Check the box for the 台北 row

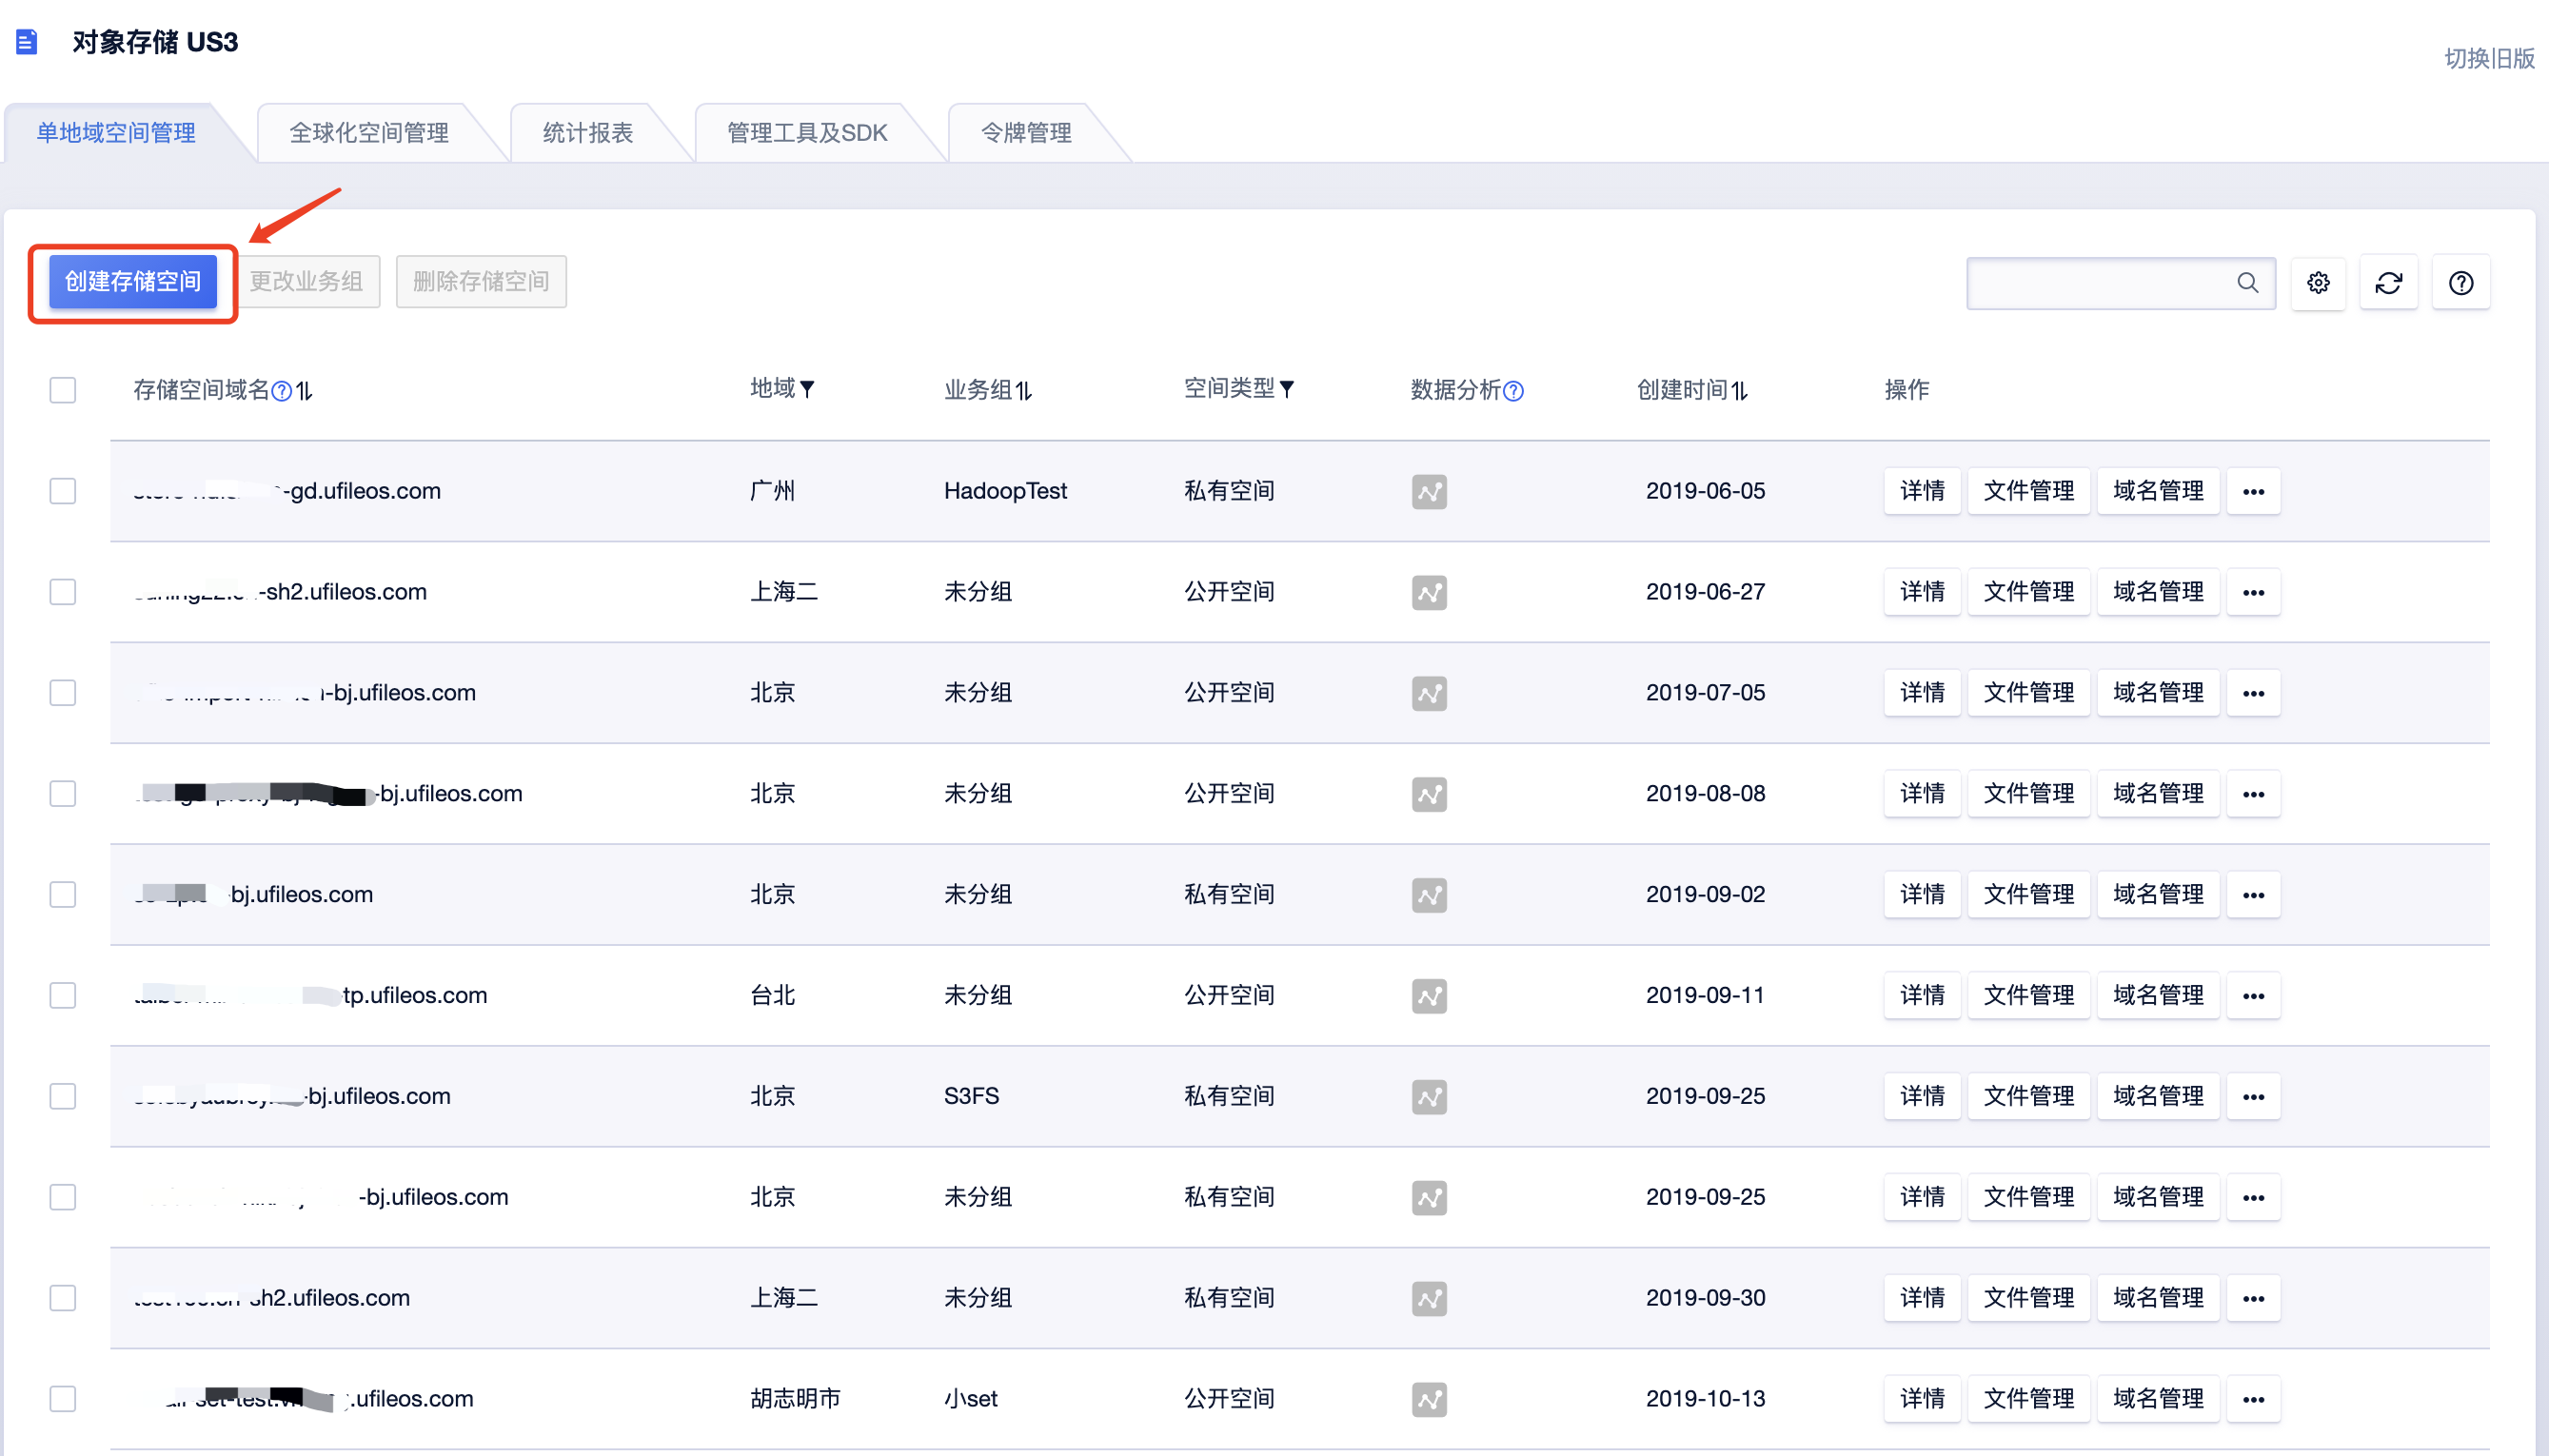click(63, 995)
